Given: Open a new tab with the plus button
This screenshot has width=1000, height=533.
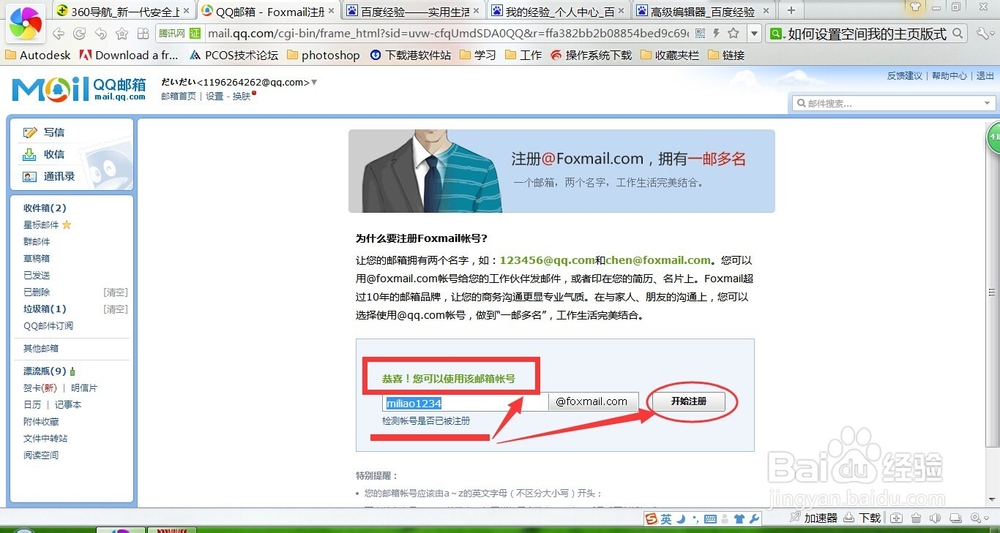Looking at the screenshot, I should pos(791,11).
